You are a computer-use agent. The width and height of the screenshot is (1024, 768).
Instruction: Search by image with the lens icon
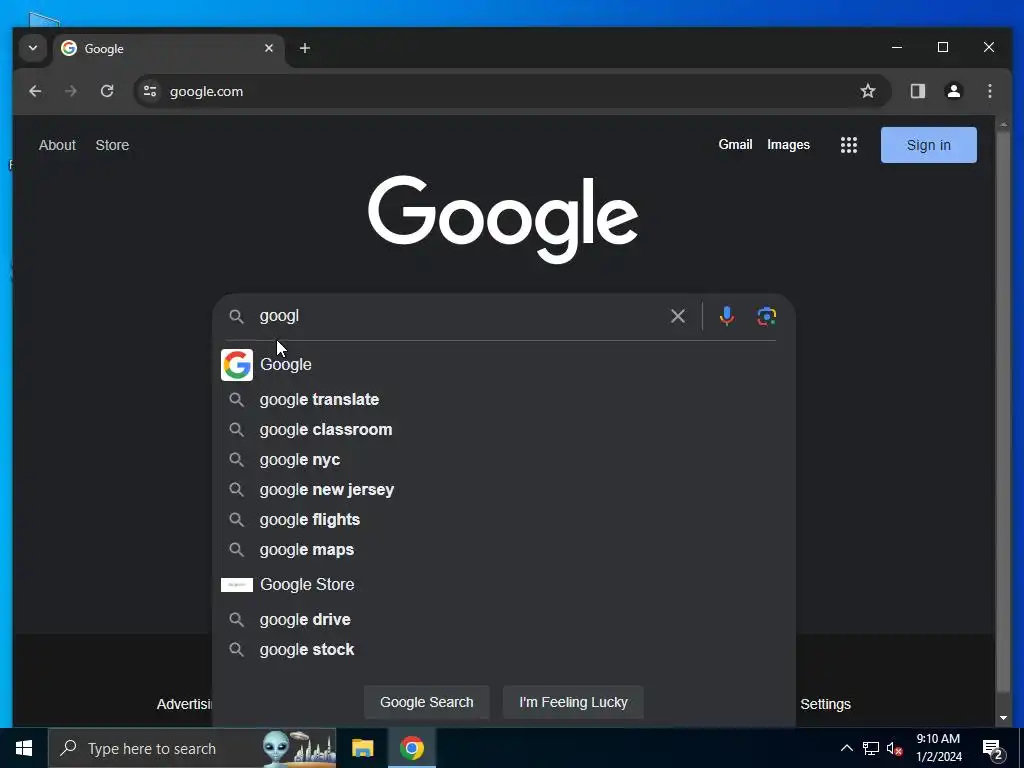[767, 316]
